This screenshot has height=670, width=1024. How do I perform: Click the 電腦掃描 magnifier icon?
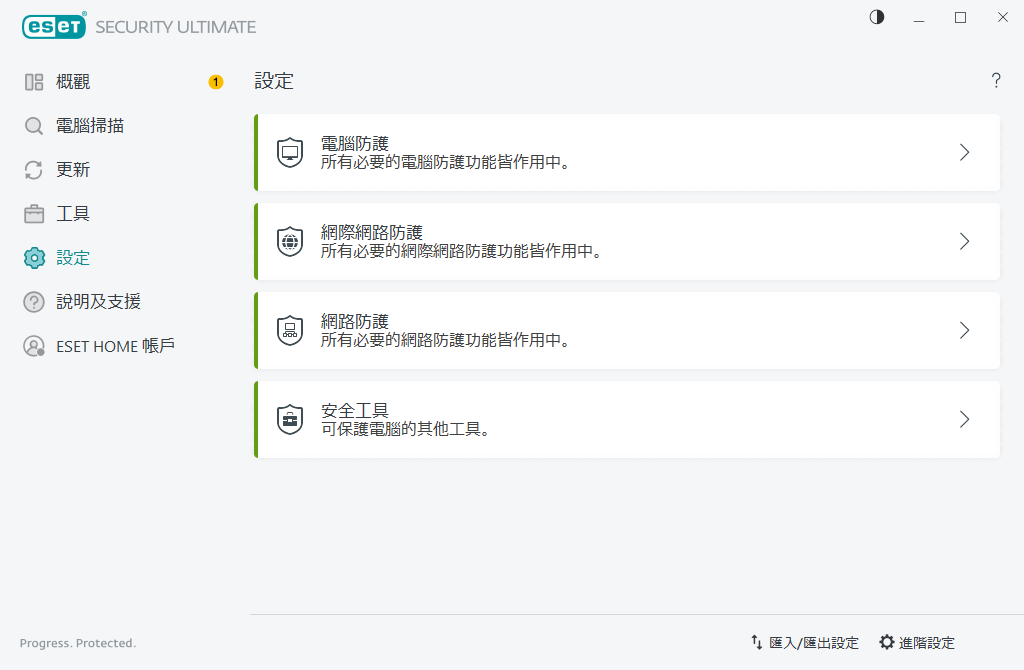pos(34,126)
